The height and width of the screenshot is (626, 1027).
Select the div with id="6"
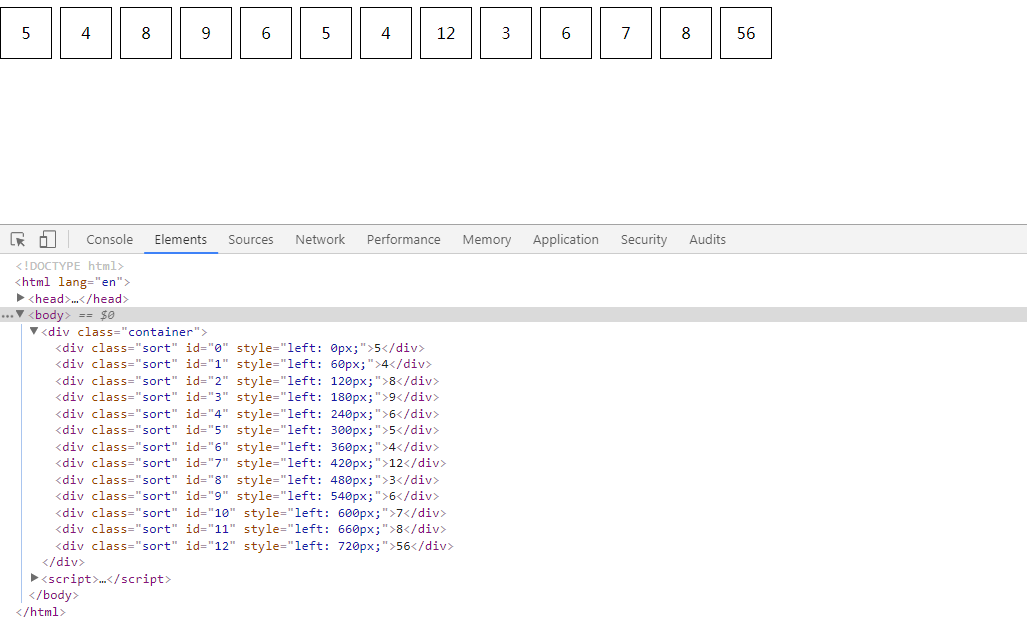[248, 447]
